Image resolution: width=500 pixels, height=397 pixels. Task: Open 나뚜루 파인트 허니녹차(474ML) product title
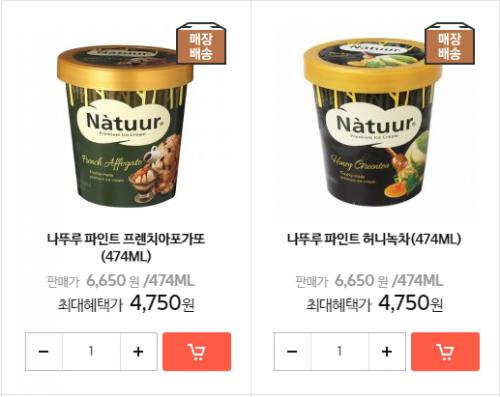click(x=374, y=239)
